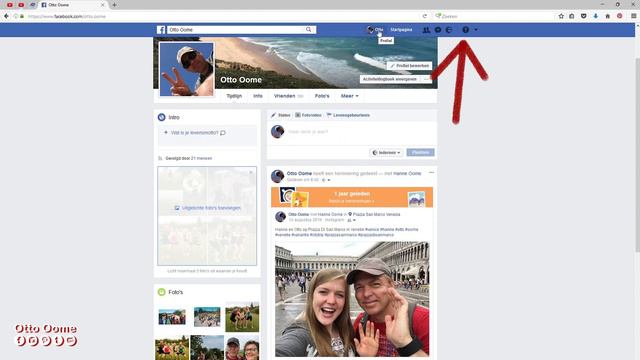Close the Otto Oome browser tab
This screenshot has width=640, height=360.
click(x=103, y=5)
